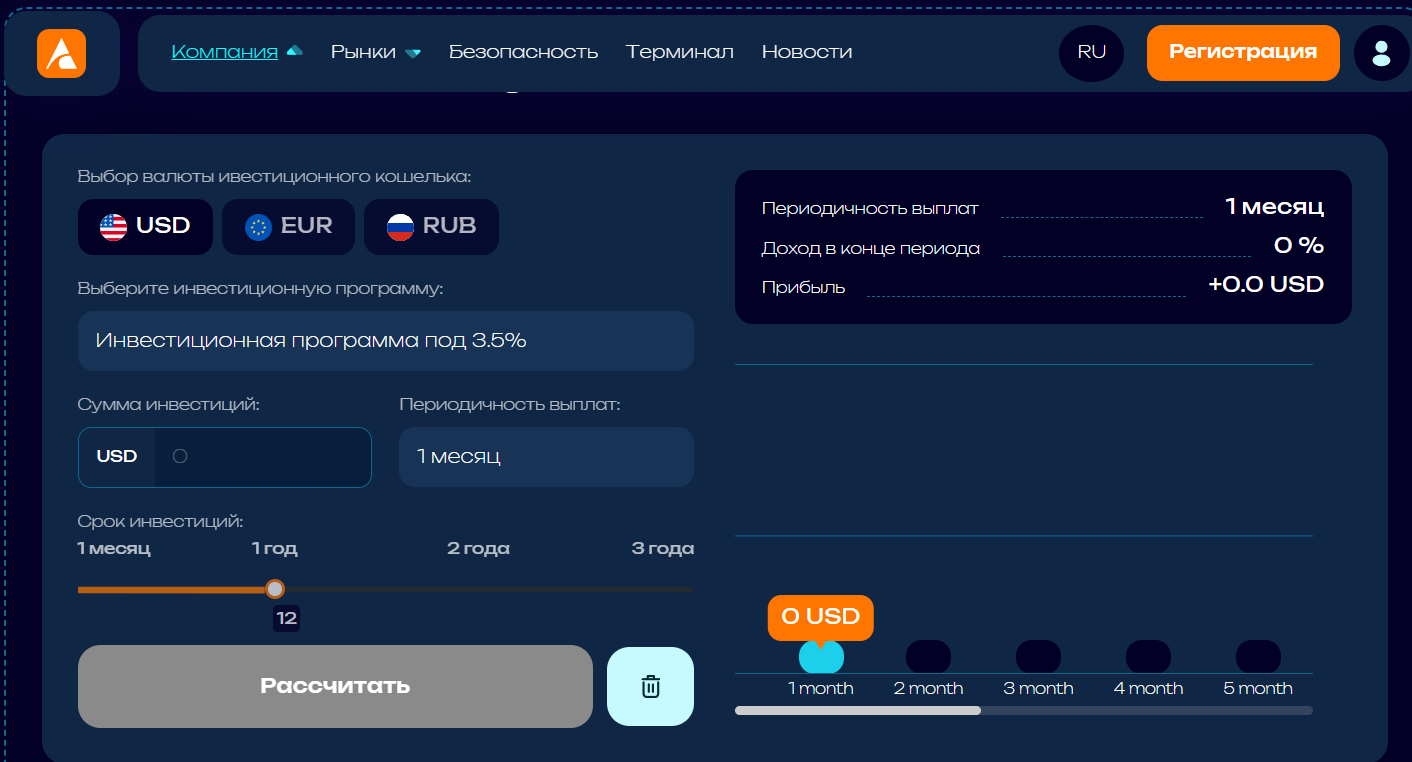Select the 4 month chart bar
1412x762 pixels.
tap(1148, 657)
